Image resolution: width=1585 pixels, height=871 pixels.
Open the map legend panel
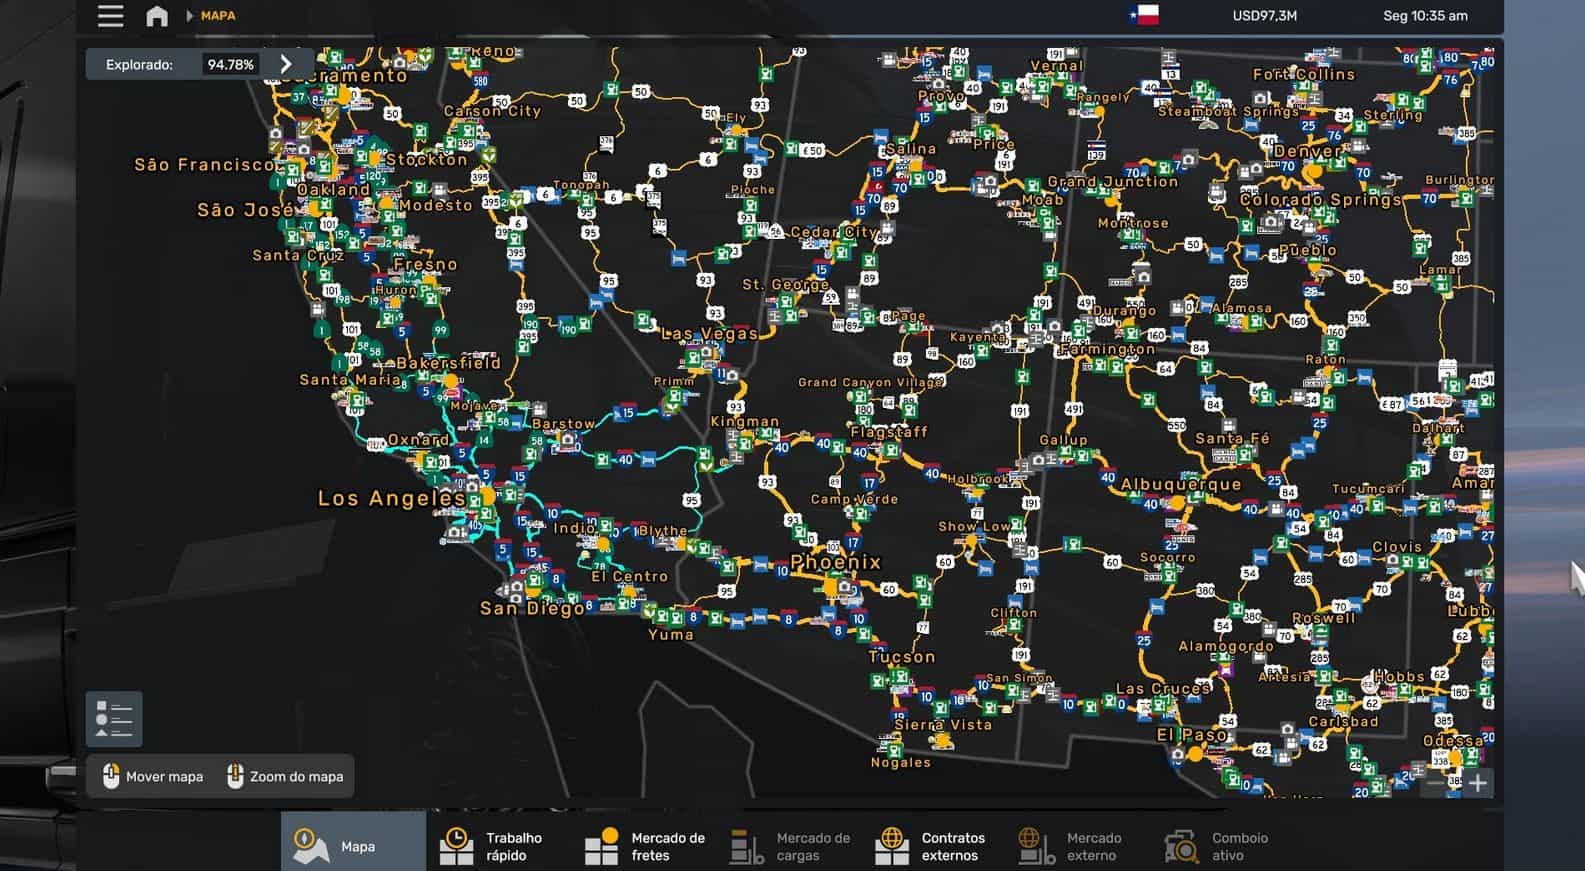coord(114,718)
